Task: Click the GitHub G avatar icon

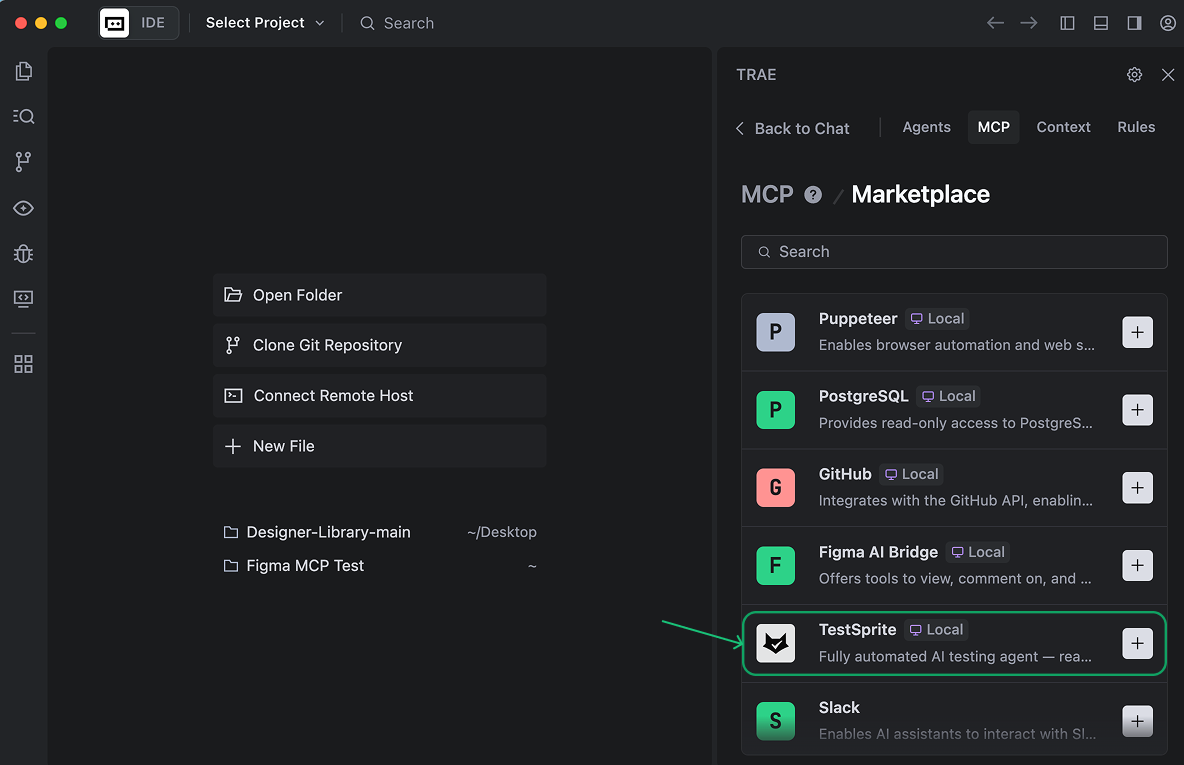Action: (775, 488)
